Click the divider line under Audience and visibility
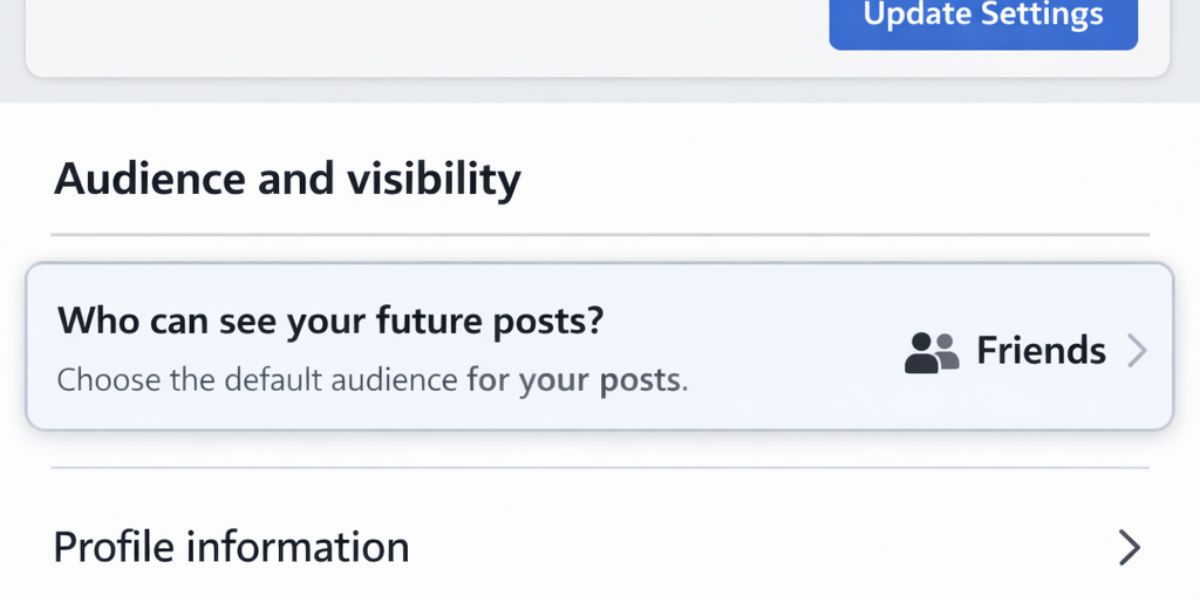The width and height of the screenshot is (1200, 600). [600, 235]
